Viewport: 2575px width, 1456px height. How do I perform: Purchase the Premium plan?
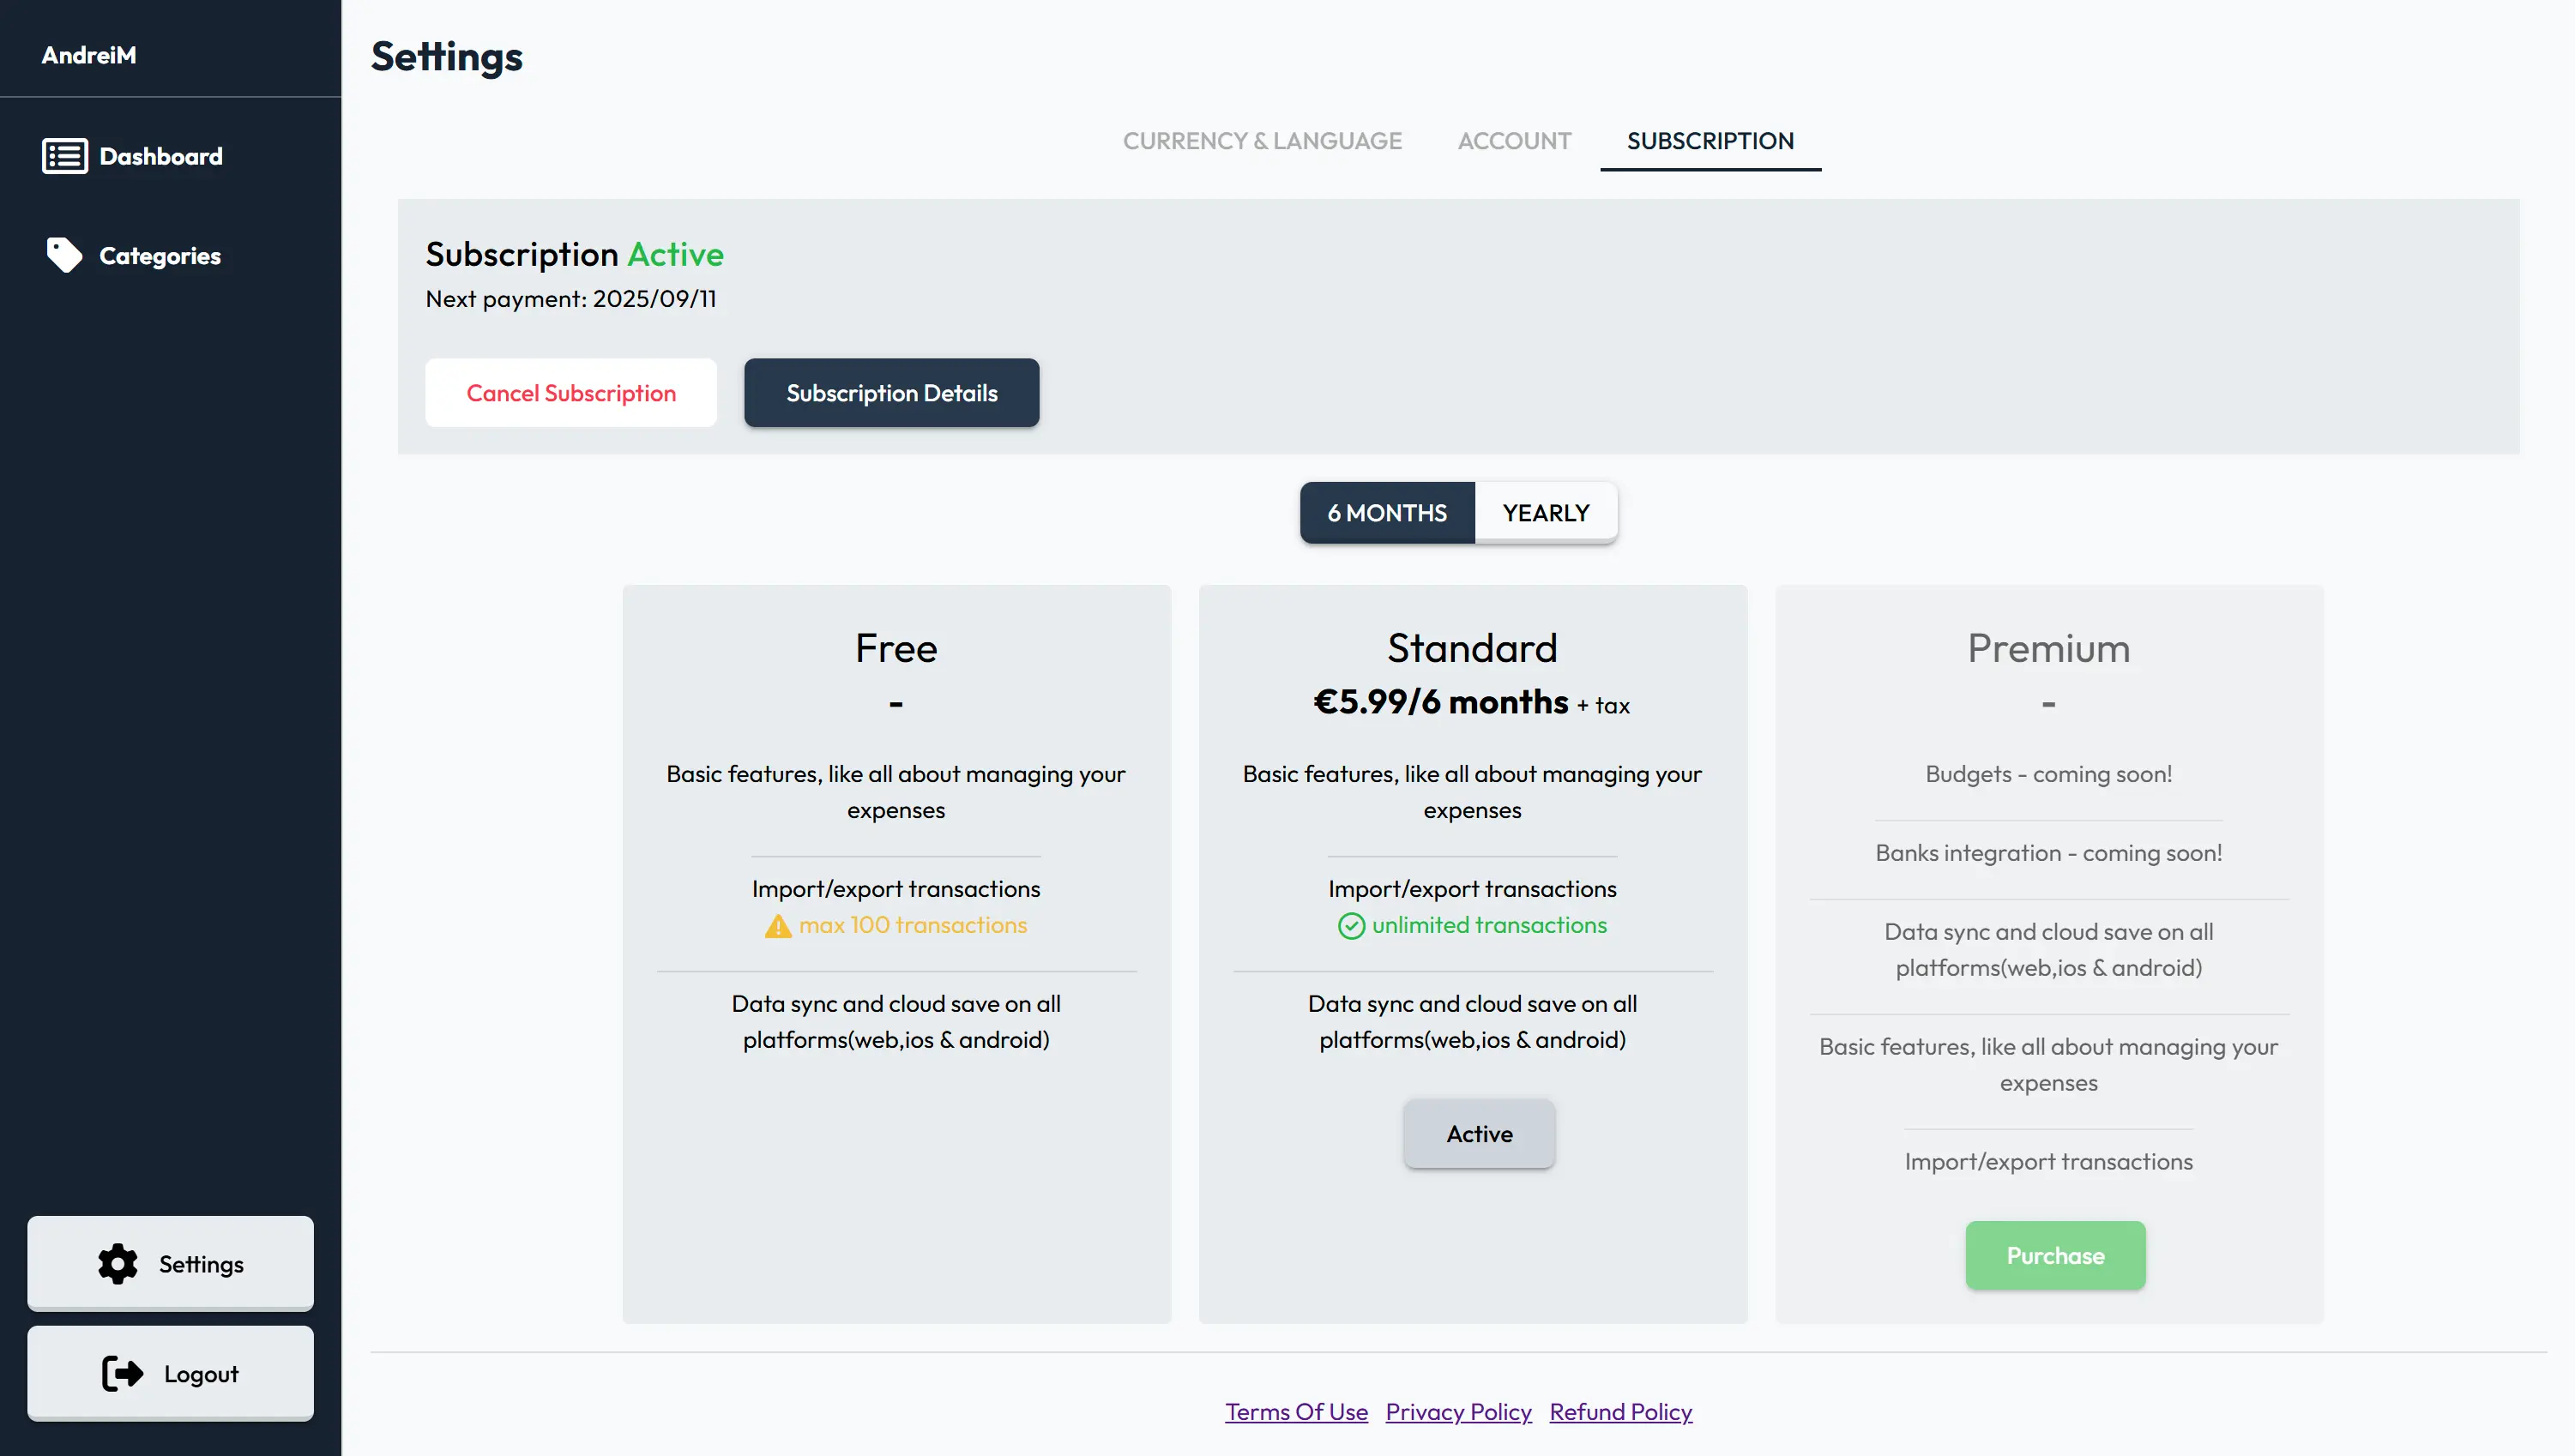point(2055,1256)
